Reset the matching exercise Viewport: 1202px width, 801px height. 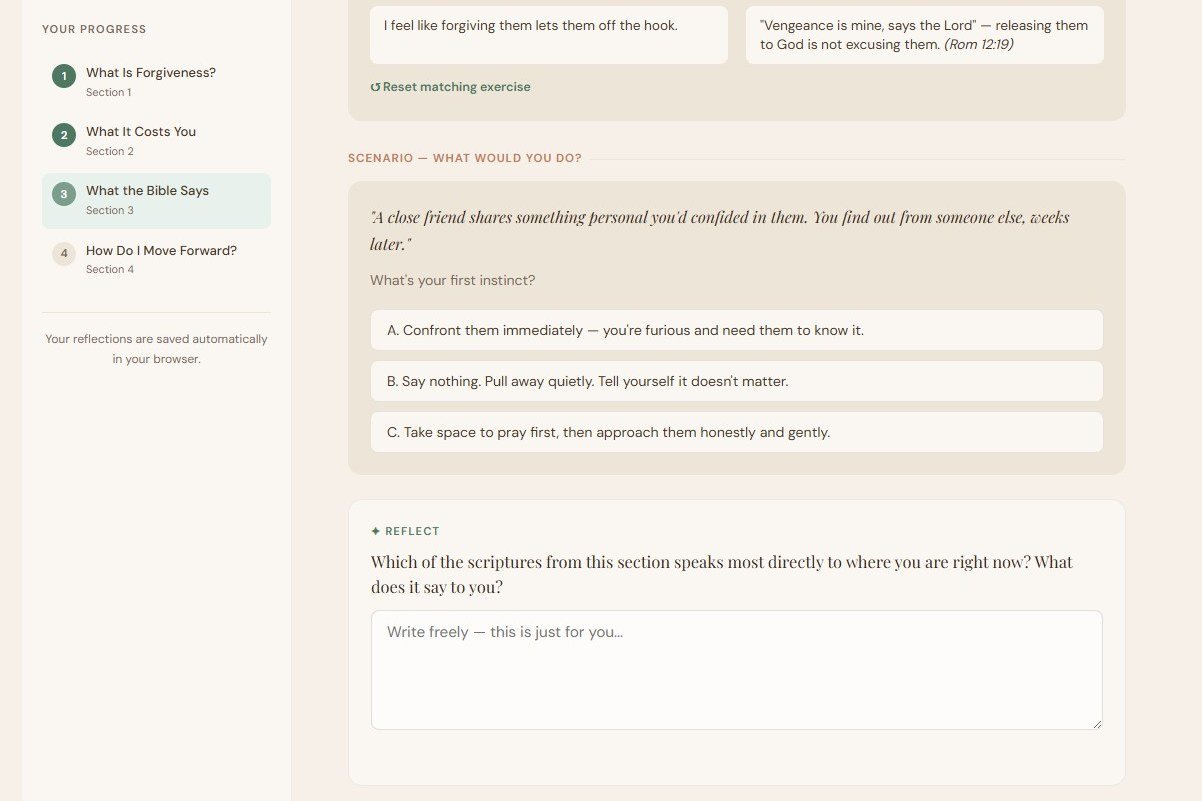tap(450, 87)
